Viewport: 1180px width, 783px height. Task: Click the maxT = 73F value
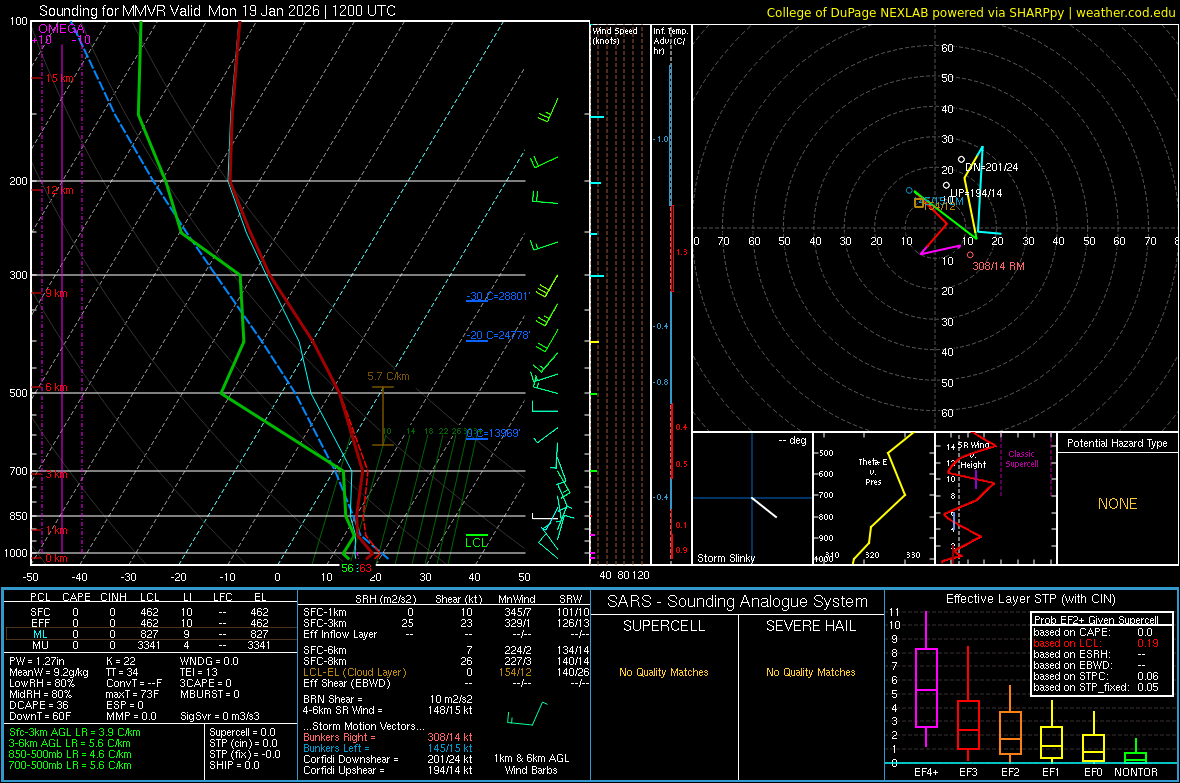click(132, 694)
